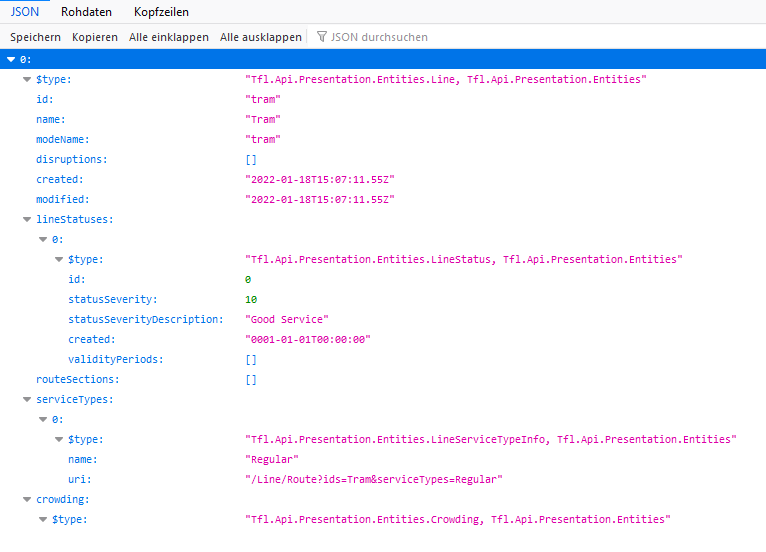Select the modeName property row

tap(63, 140)
